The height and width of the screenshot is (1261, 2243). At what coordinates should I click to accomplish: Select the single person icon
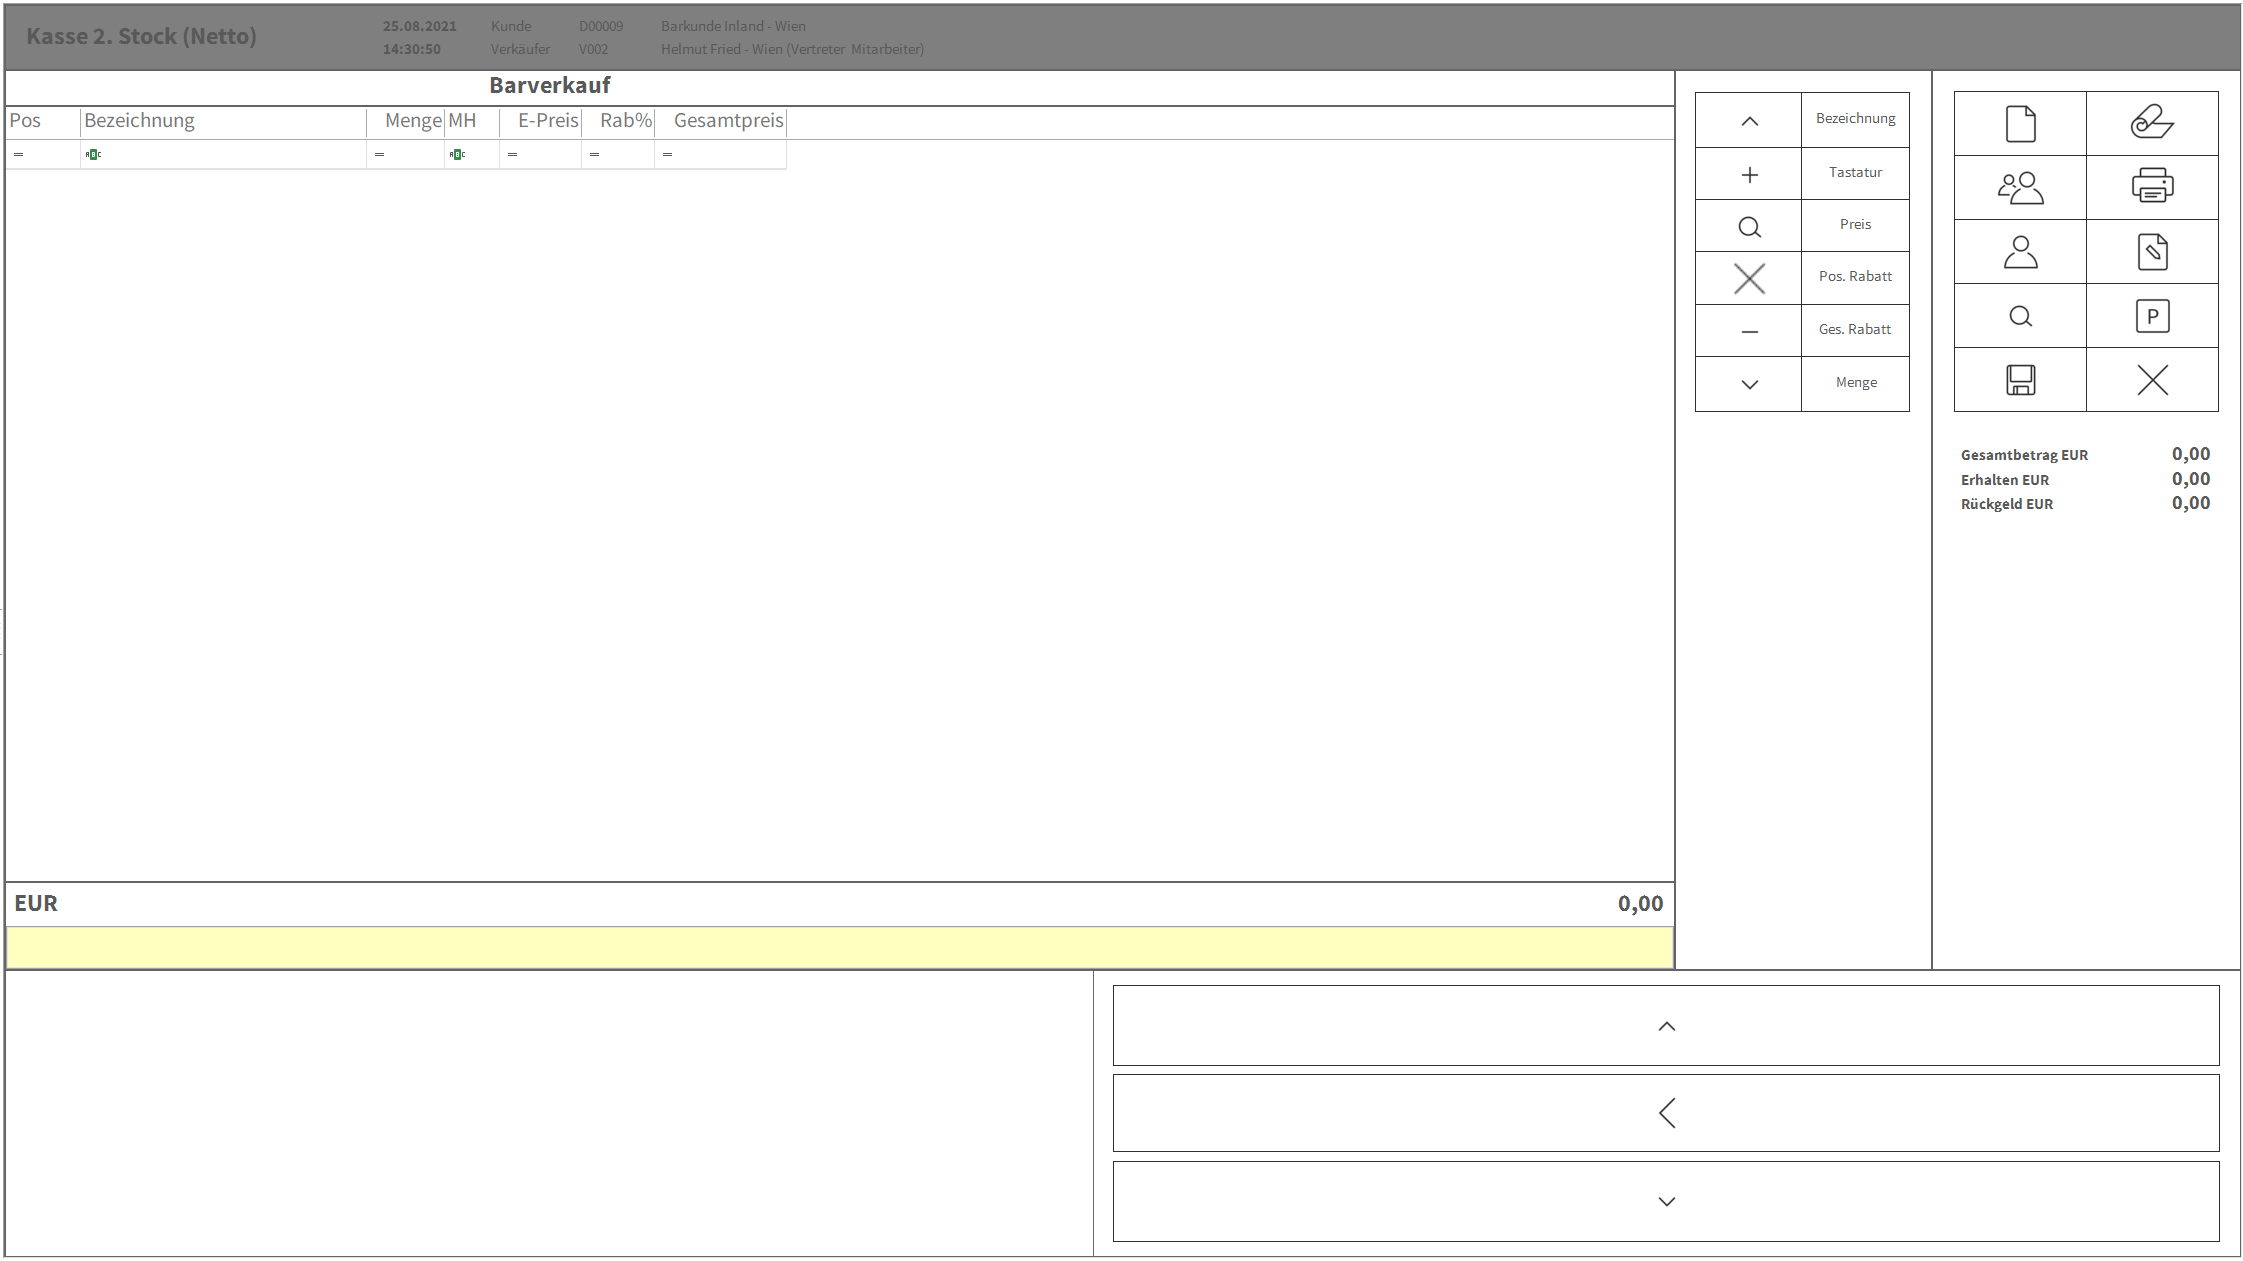[x=2020, y=252]
